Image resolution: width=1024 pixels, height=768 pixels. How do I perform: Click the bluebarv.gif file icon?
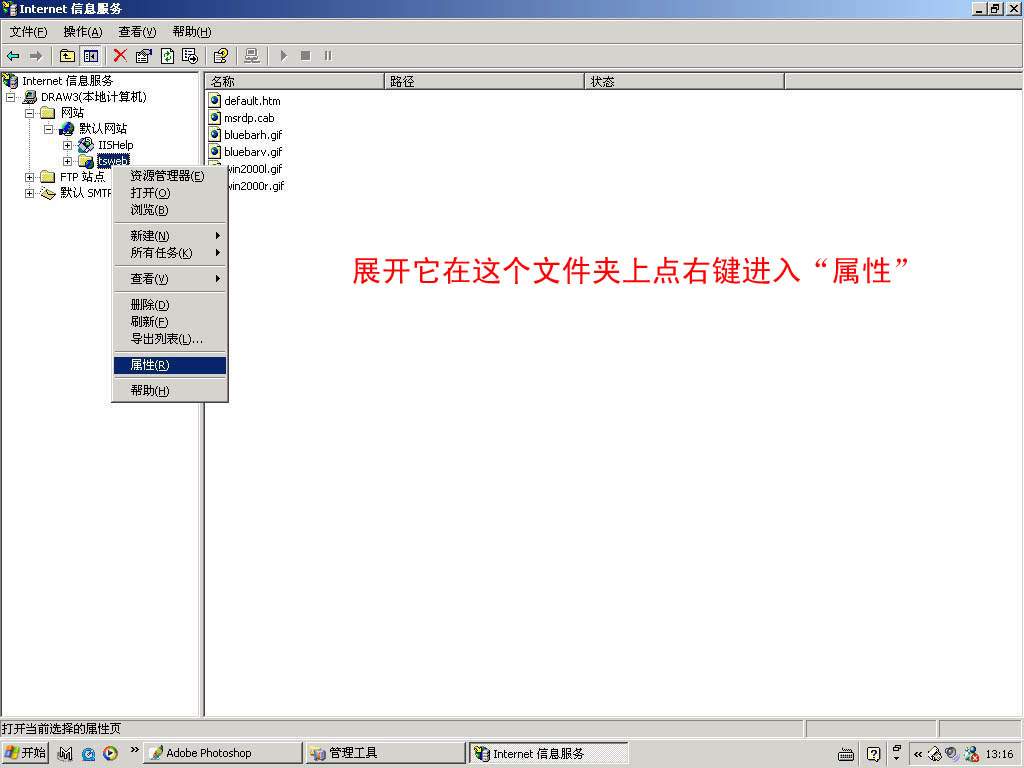(x=214, y=152)
